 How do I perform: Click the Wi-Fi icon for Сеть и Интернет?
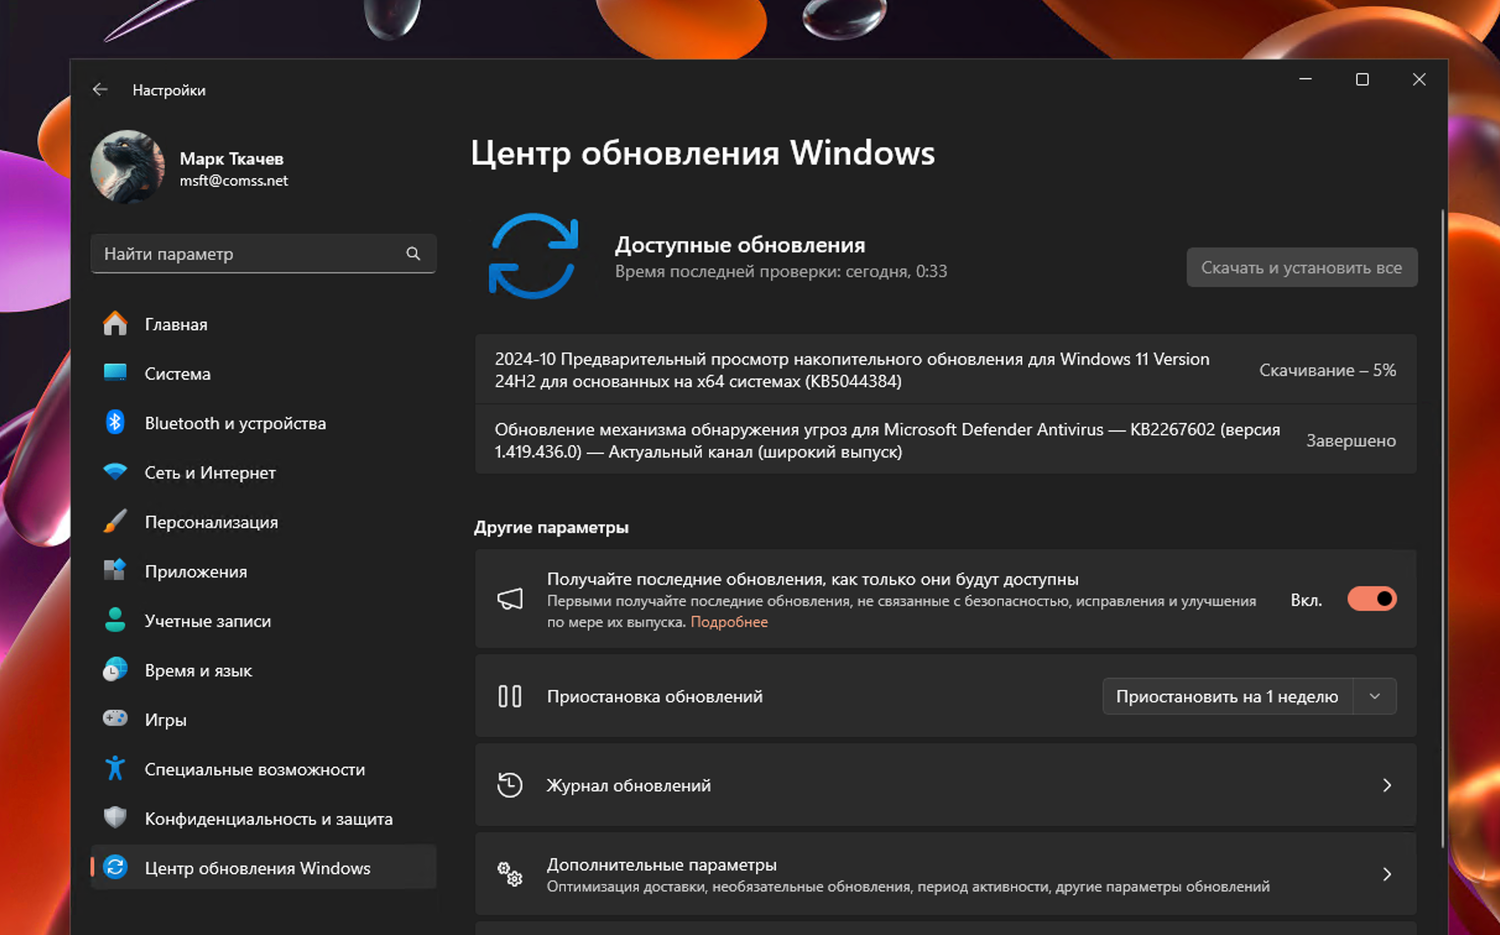coord(115,472)
